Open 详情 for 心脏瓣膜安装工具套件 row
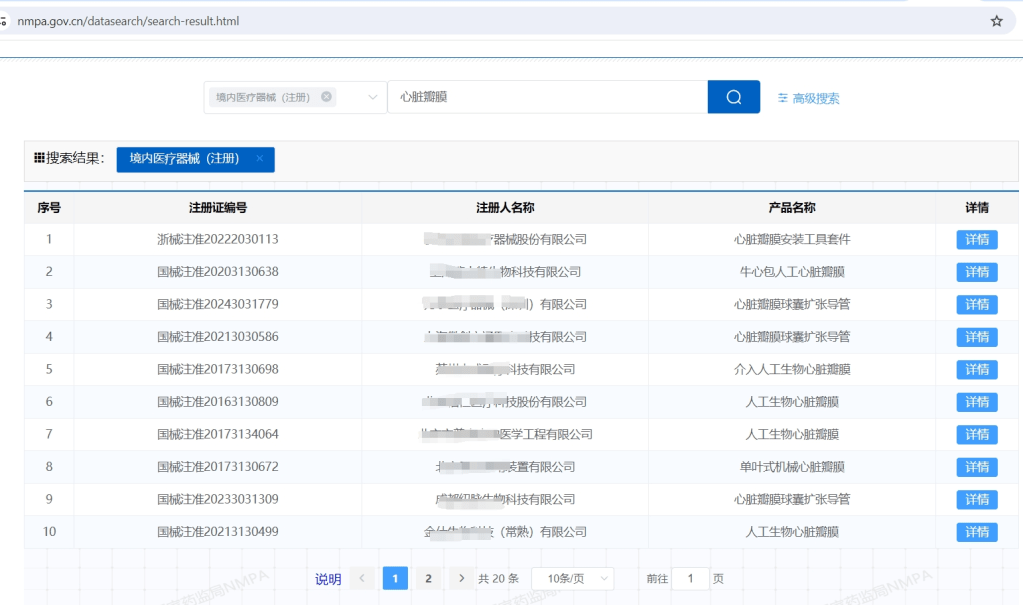Viewport: 1023px width, 605px height. pyautogui.click(x=976, y=239)
